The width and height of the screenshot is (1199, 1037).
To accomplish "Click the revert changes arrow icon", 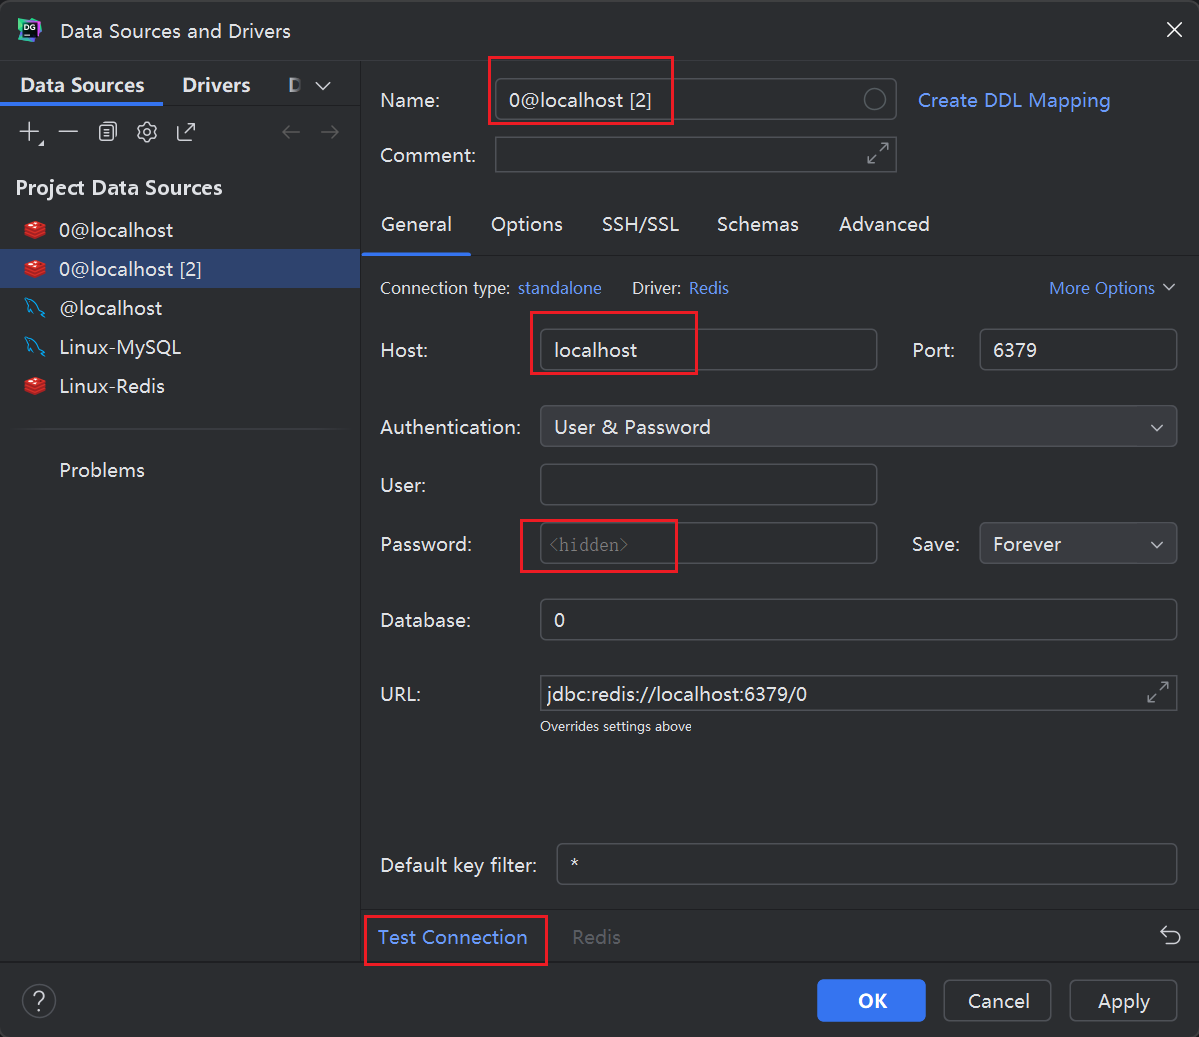I will [x=1170, y=935].
